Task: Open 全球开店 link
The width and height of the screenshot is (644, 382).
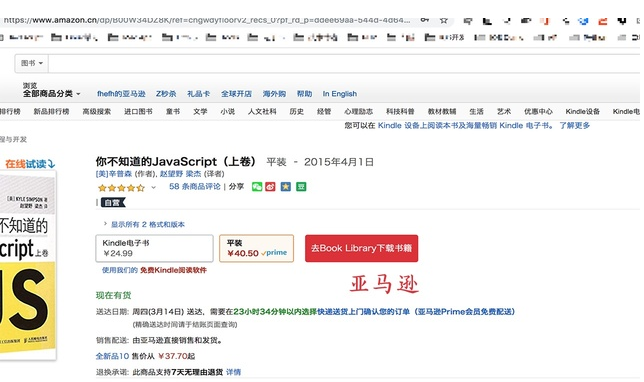Action: click(x=236, y=94)
